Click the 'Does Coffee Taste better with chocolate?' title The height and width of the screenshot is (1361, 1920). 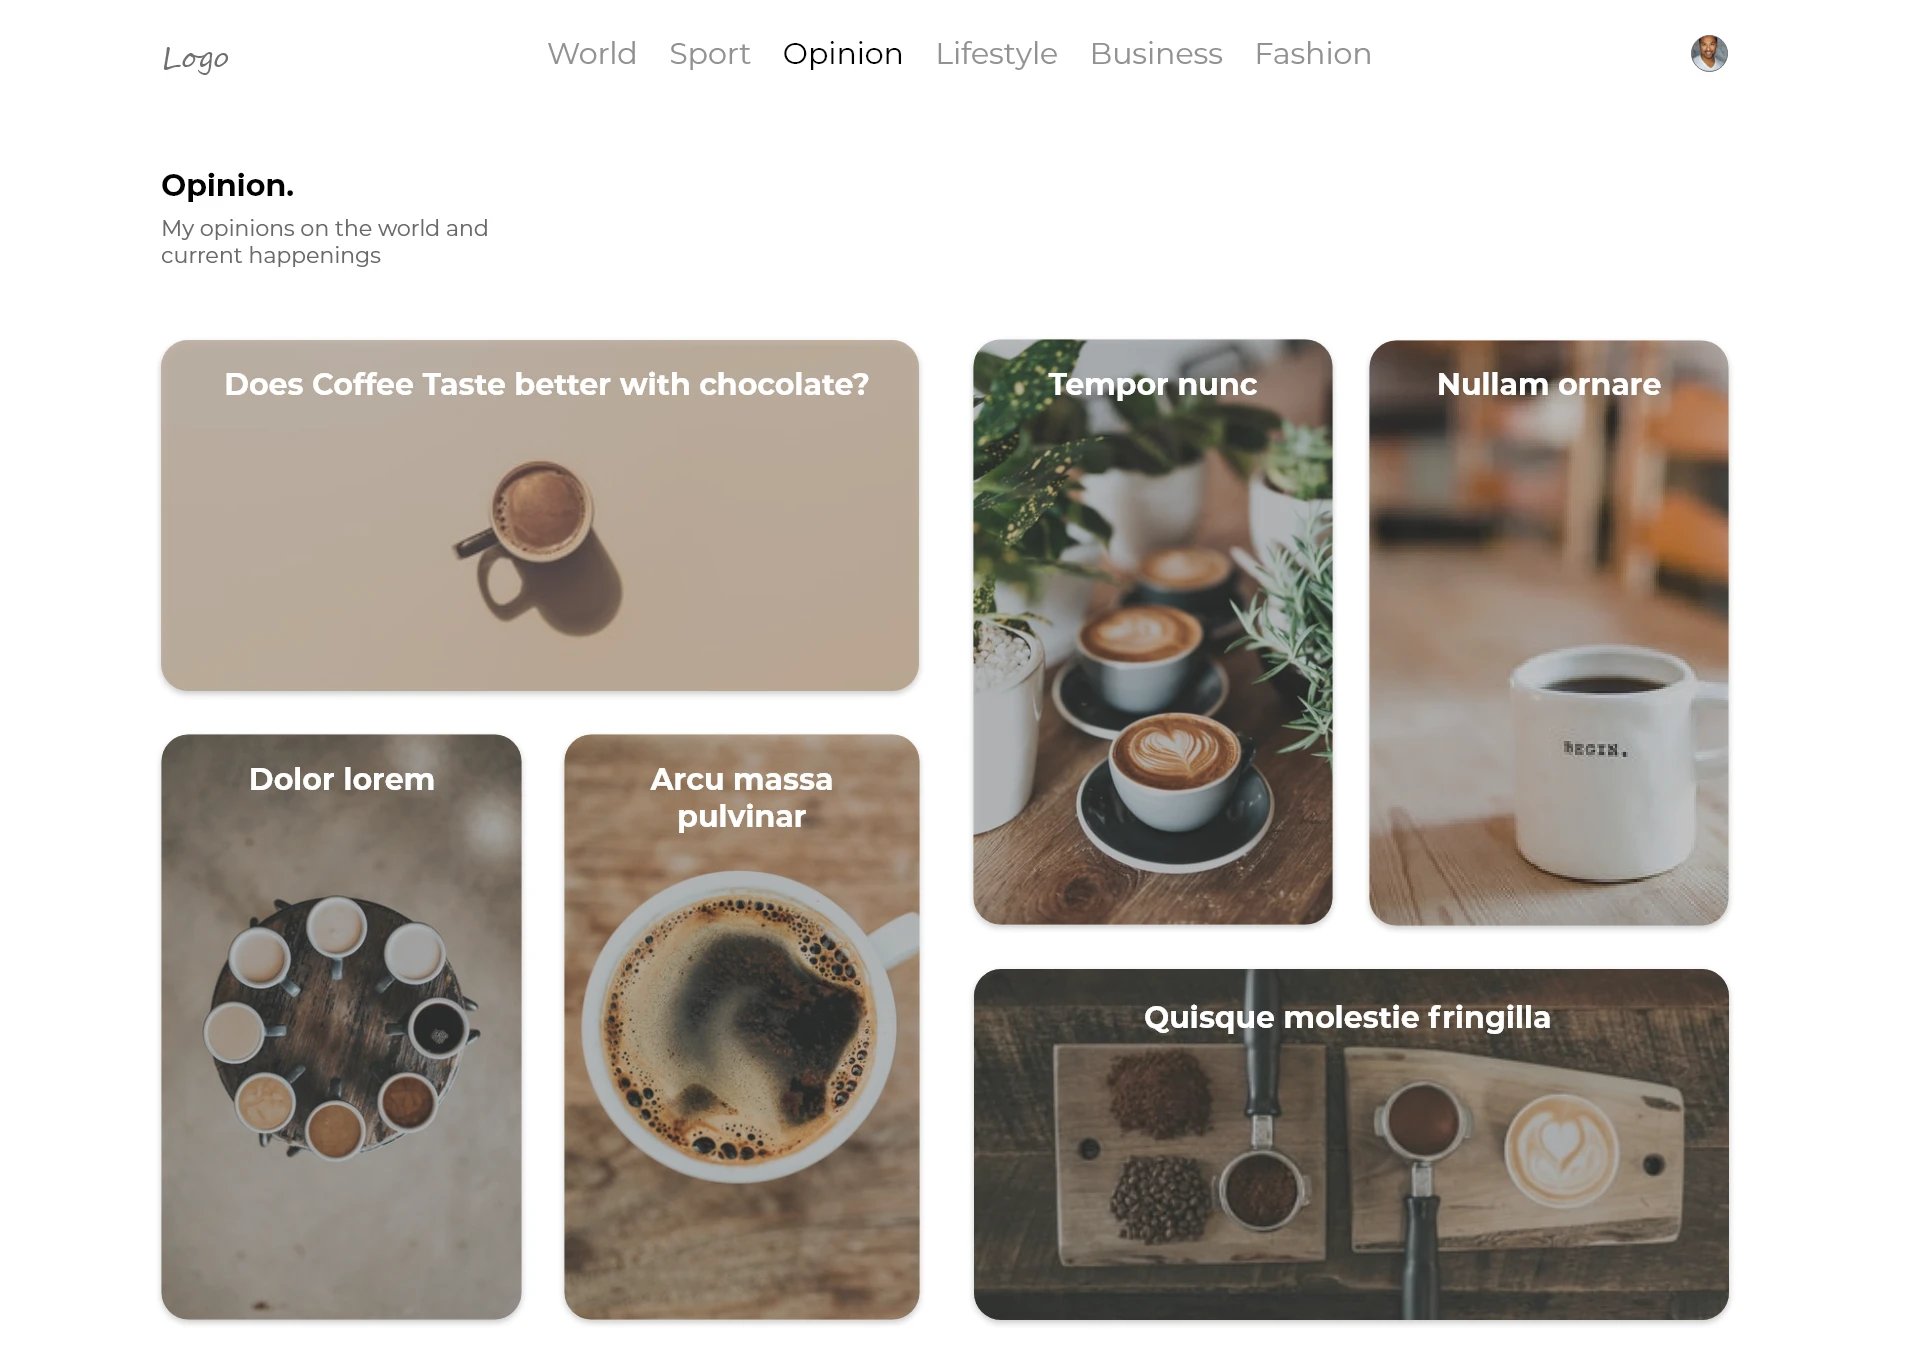click(x=546, y=384)
